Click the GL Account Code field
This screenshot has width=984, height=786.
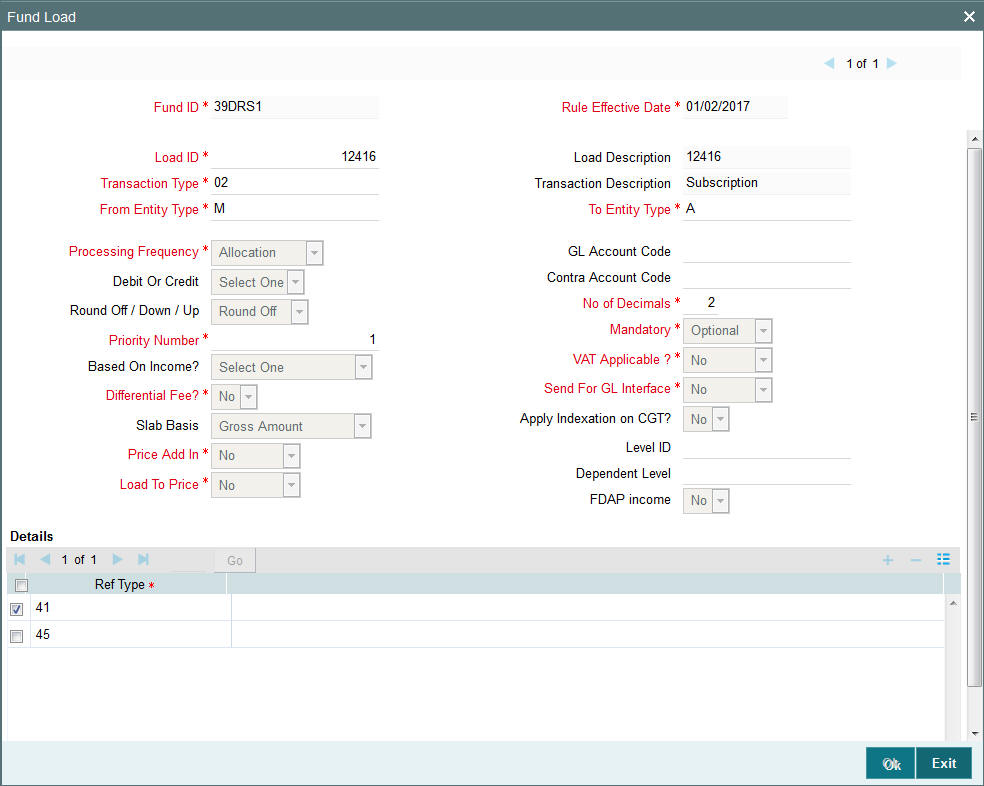[x=767, y=252]
